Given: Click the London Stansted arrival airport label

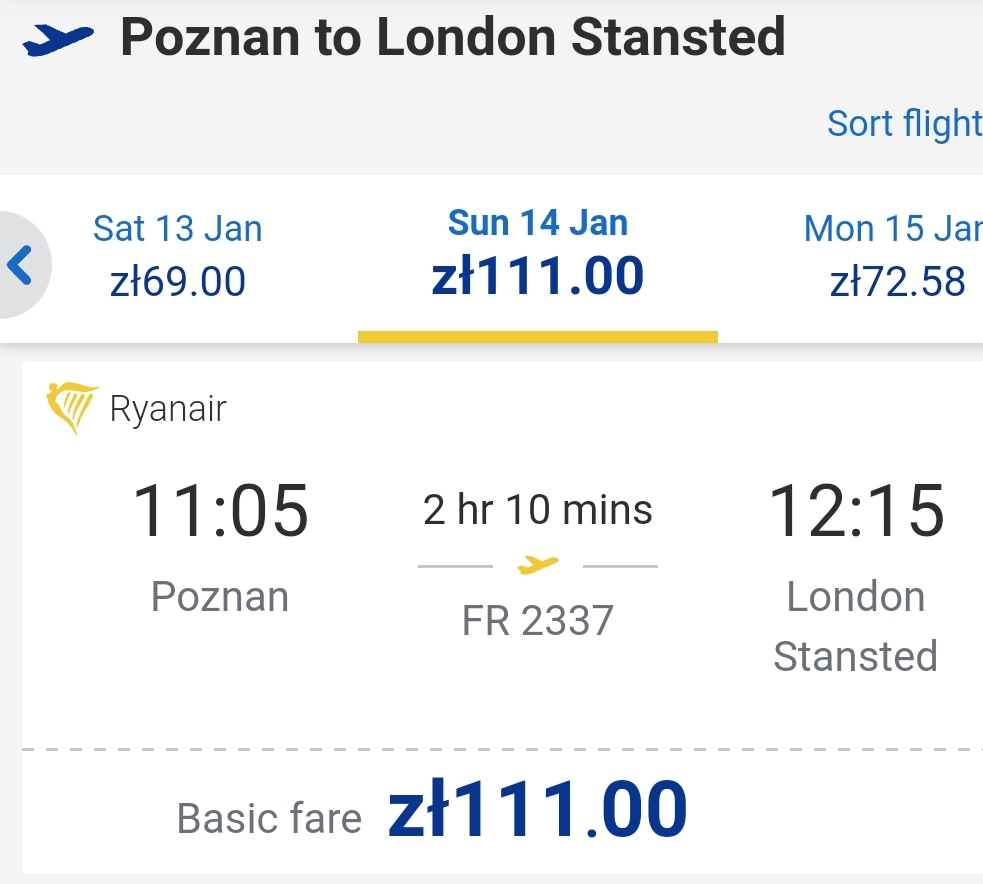Looking at the screenshot, I should point(856,626).
